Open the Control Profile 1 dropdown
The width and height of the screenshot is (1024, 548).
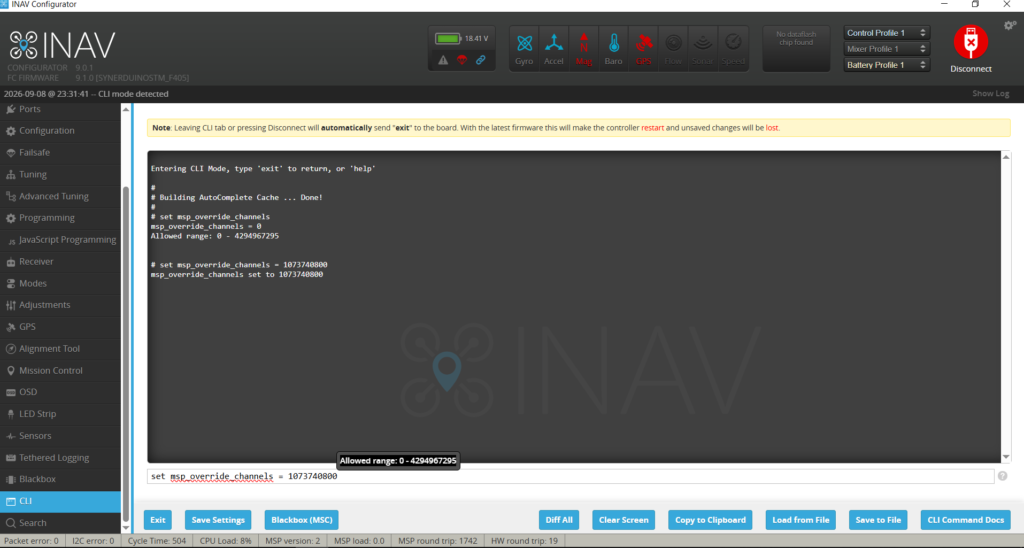point(886,33)
